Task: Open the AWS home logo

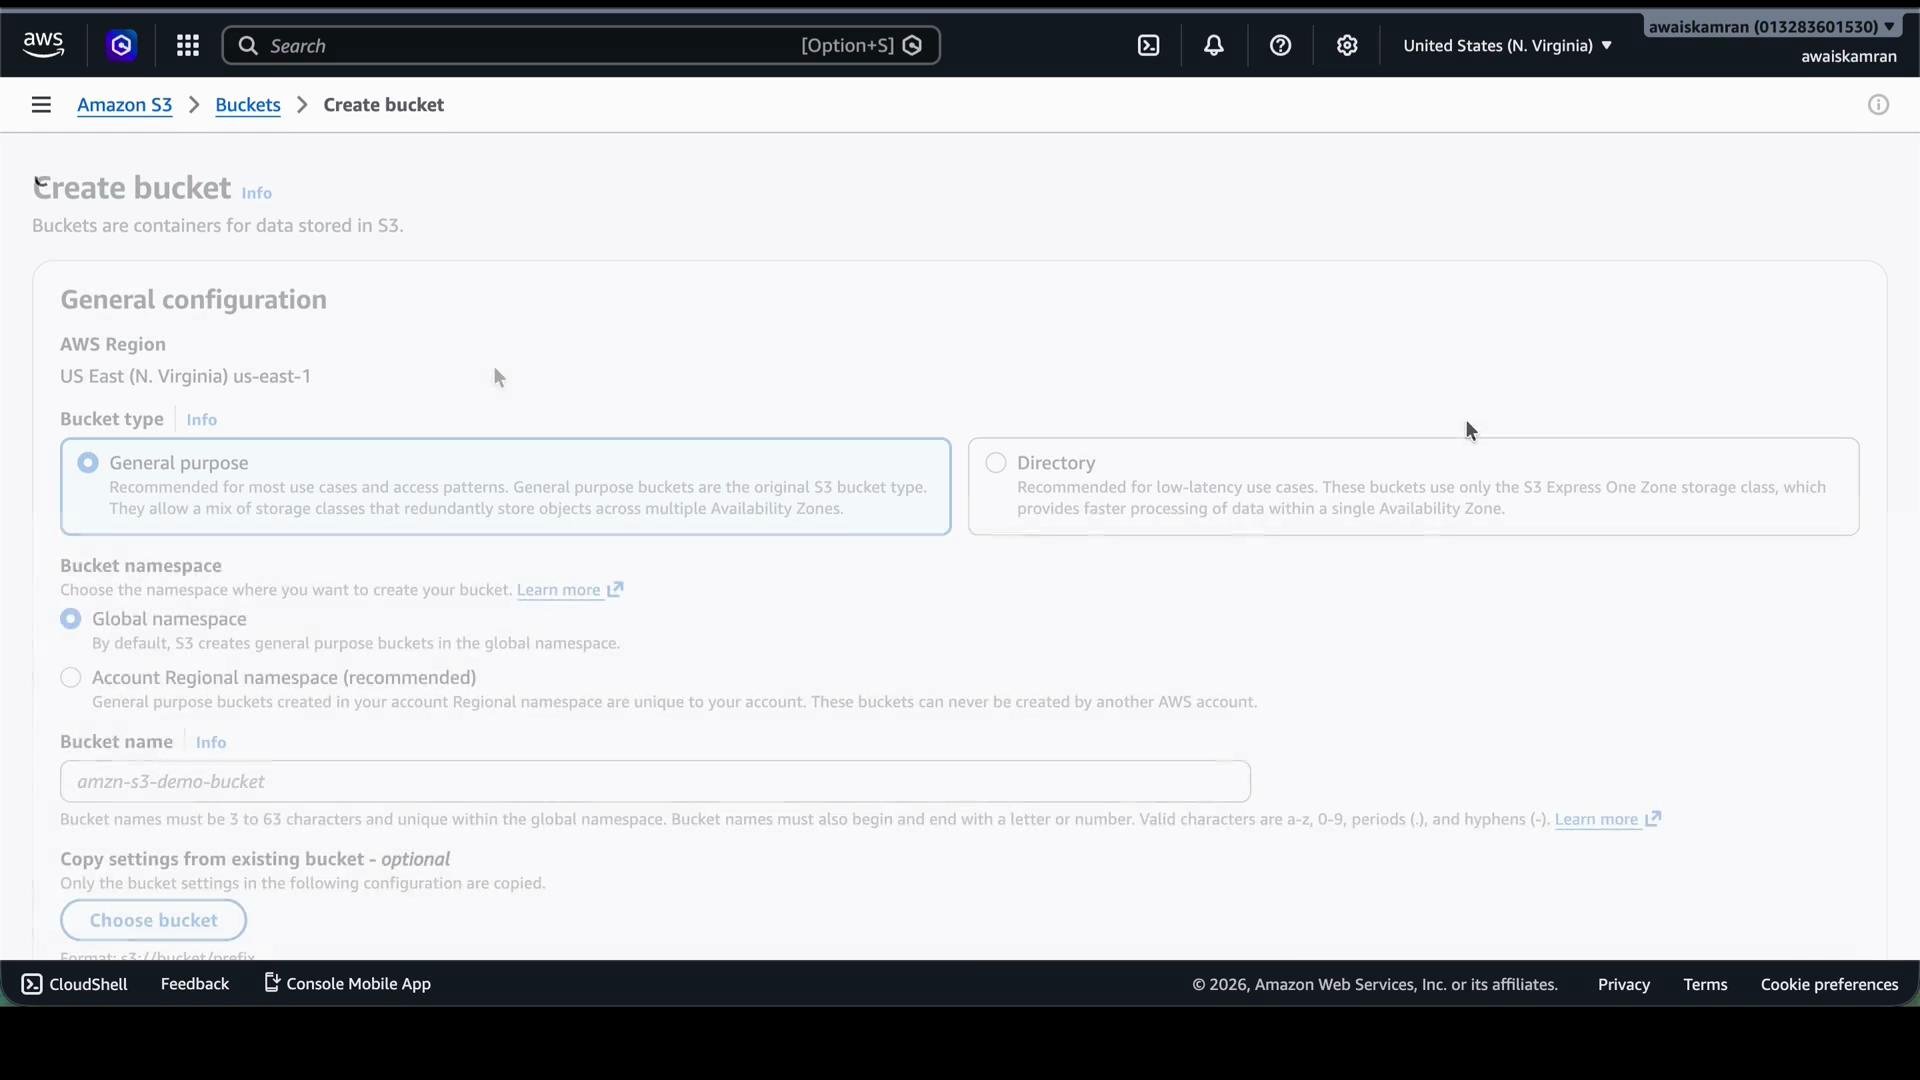Action: coord(43,45)
